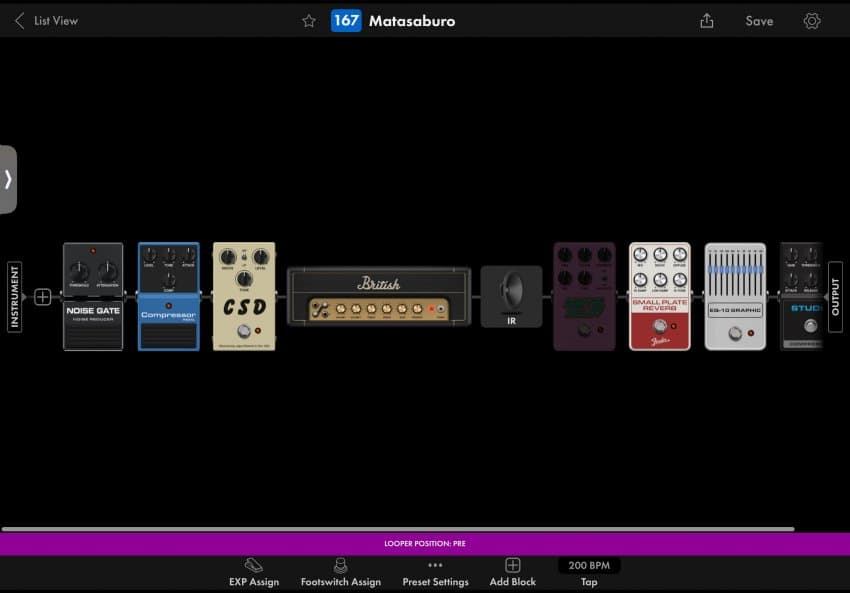Favorite the preset with the star icon
Screen dimensions: 850x593
click(x=309, y=21)
